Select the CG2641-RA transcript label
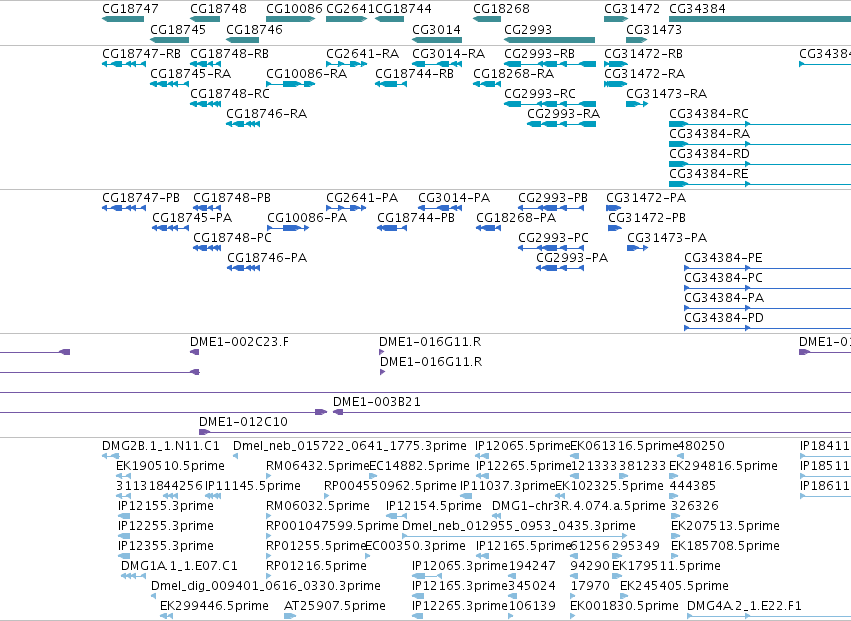 (363, 54)
